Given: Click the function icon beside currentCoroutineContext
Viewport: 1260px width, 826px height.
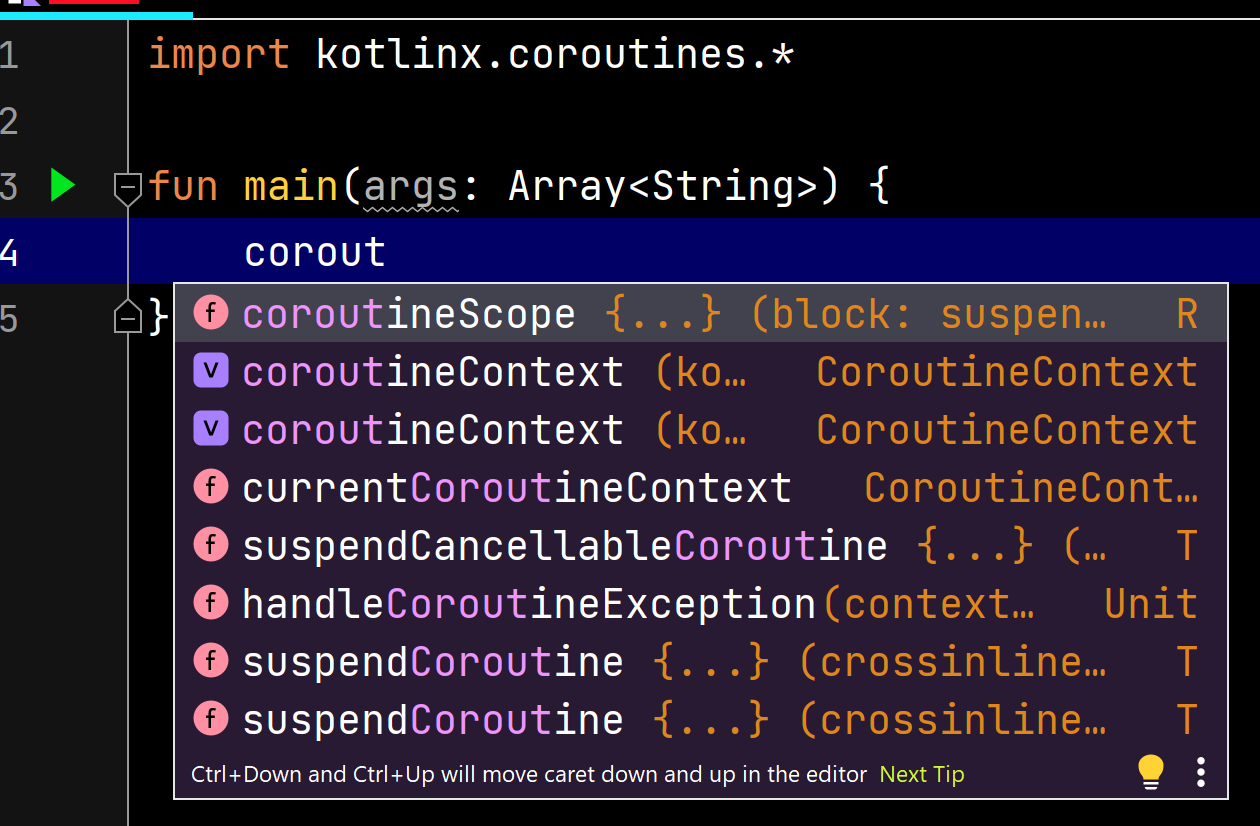Looking at the screenshot, I should point(211,488).
